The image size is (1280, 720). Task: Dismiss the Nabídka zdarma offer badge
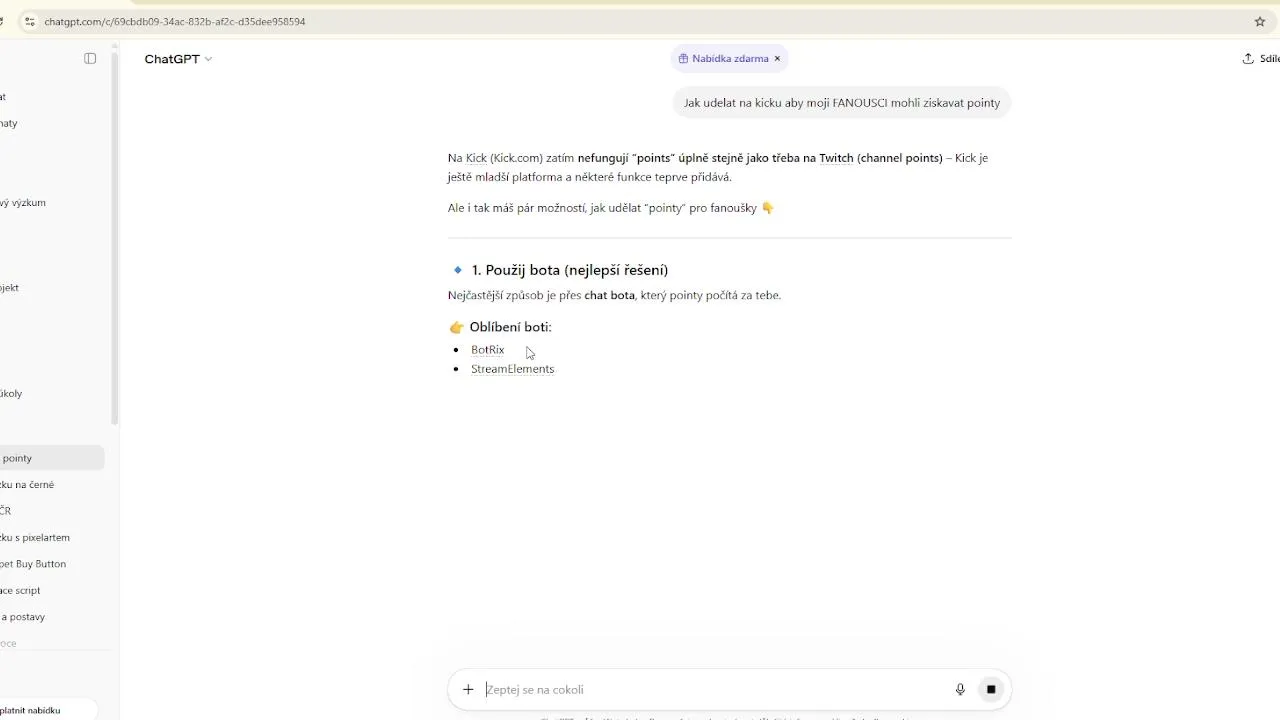(777, 59)
